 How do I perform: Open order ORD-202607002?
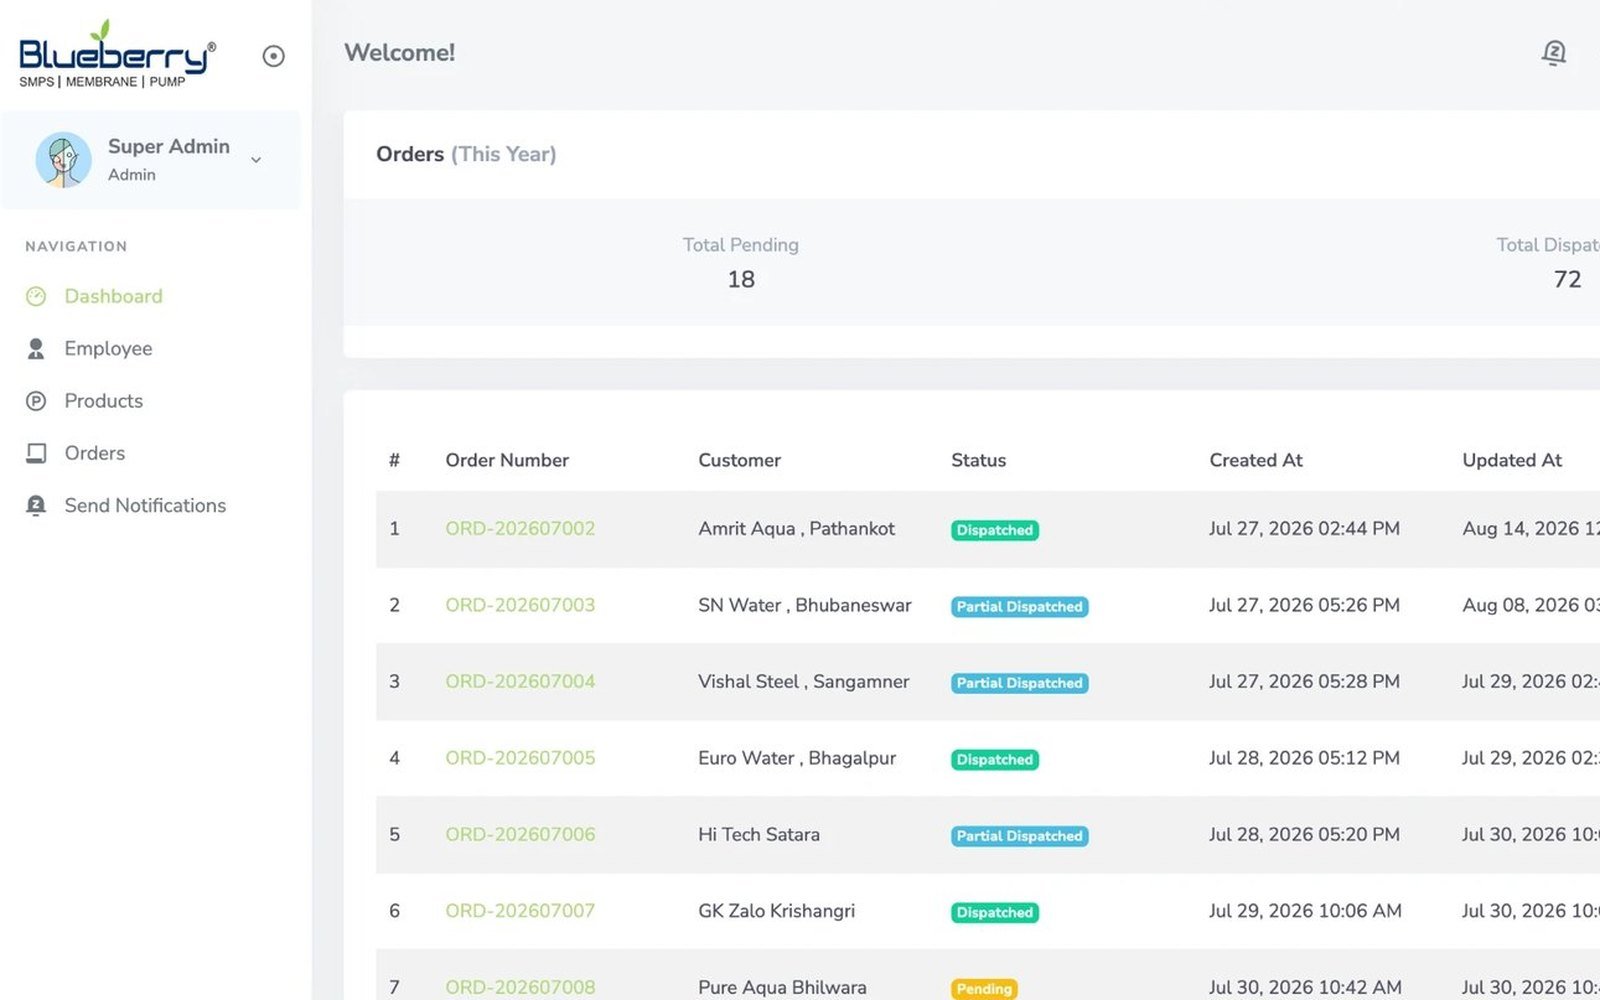pos(520,528)
